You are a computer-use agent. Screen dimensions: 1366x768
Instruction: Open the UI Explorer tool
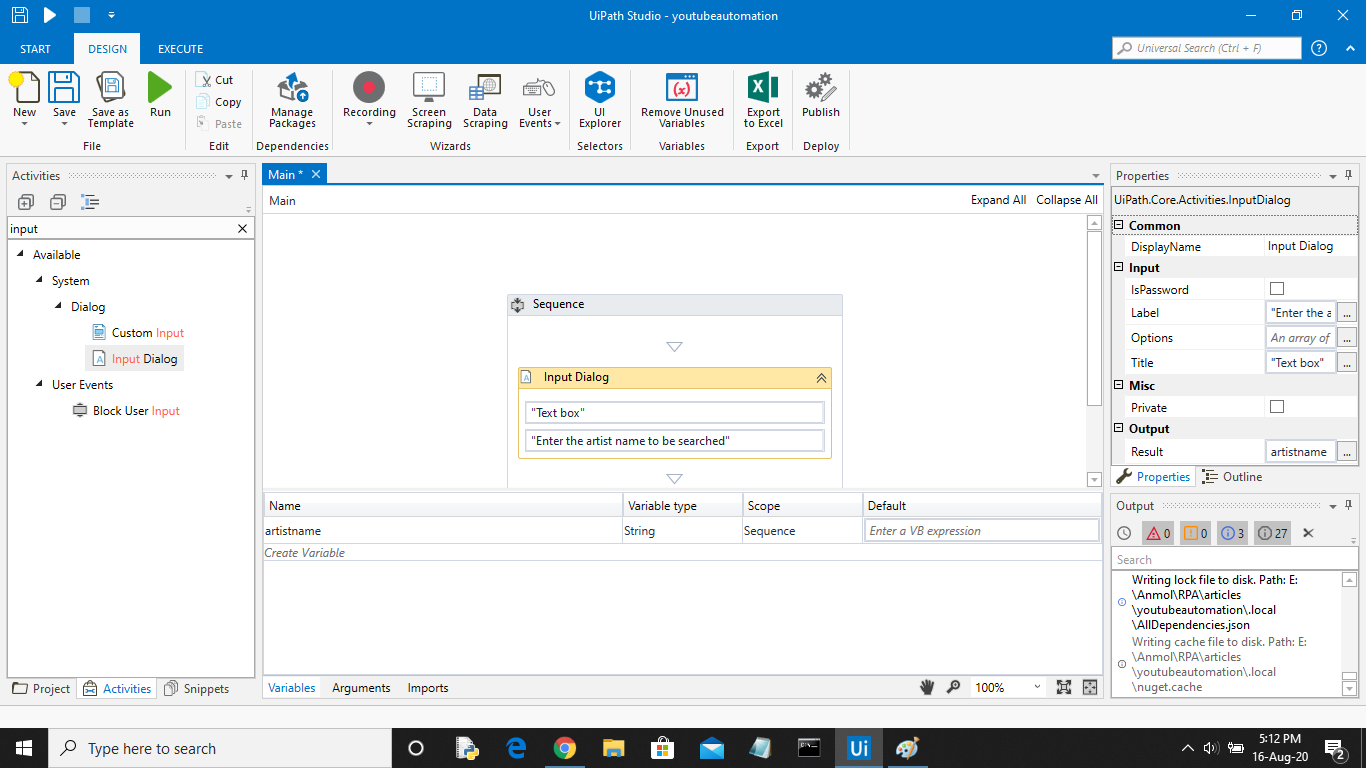click(599, 100)
